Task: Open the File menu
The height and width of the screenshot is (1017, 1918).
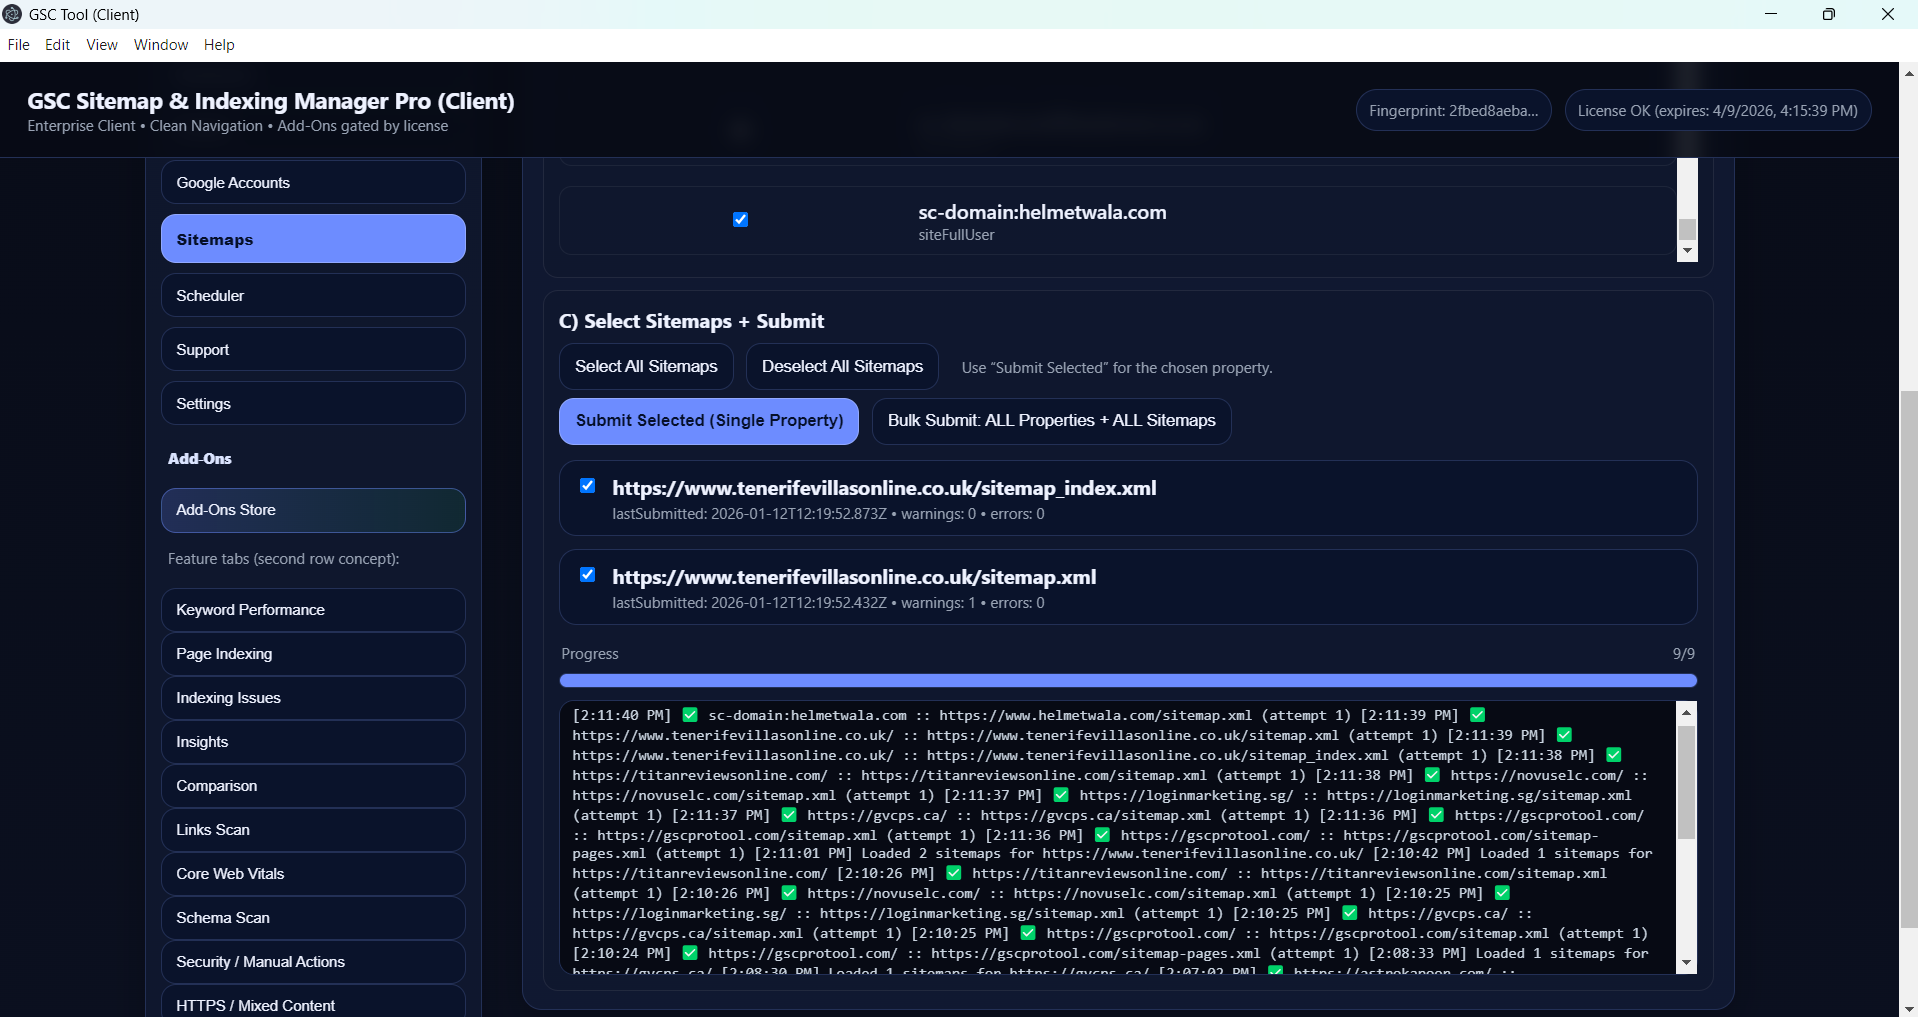Action: tap(18, 45)
